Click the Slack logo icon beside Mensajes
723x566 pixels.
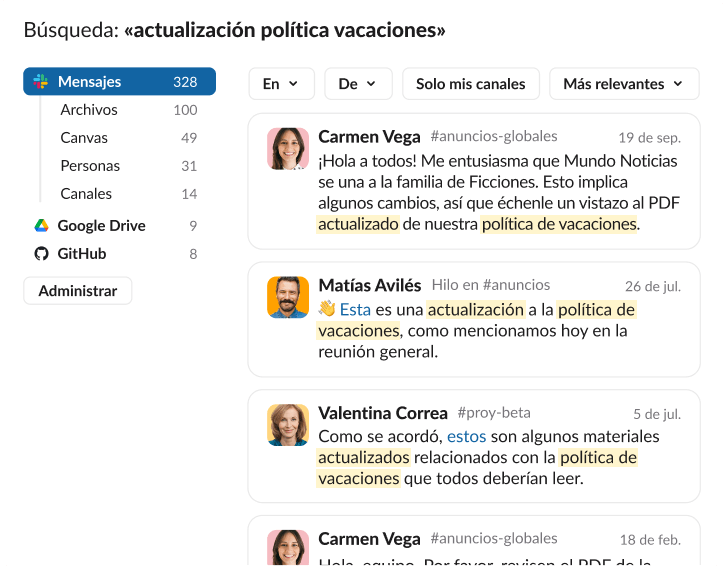[41, 82]
